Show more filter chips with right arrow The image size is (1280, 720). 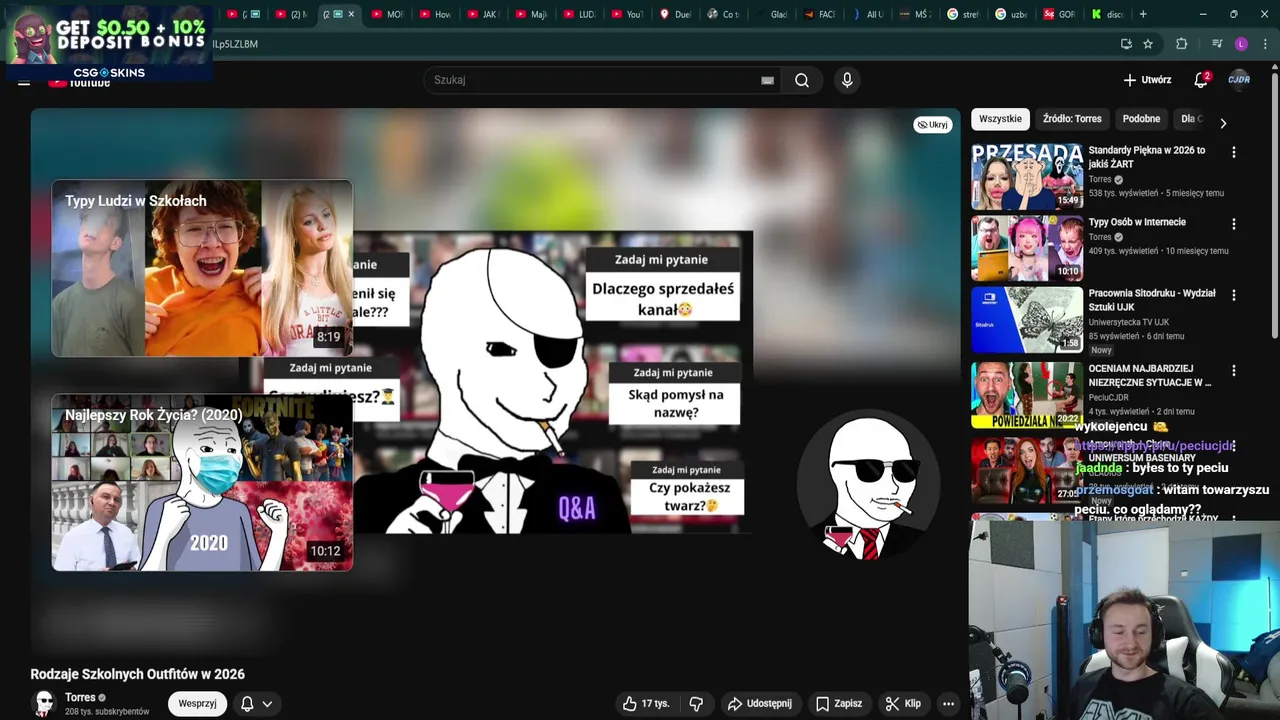pyautogui.click(x=1222, y=123)
